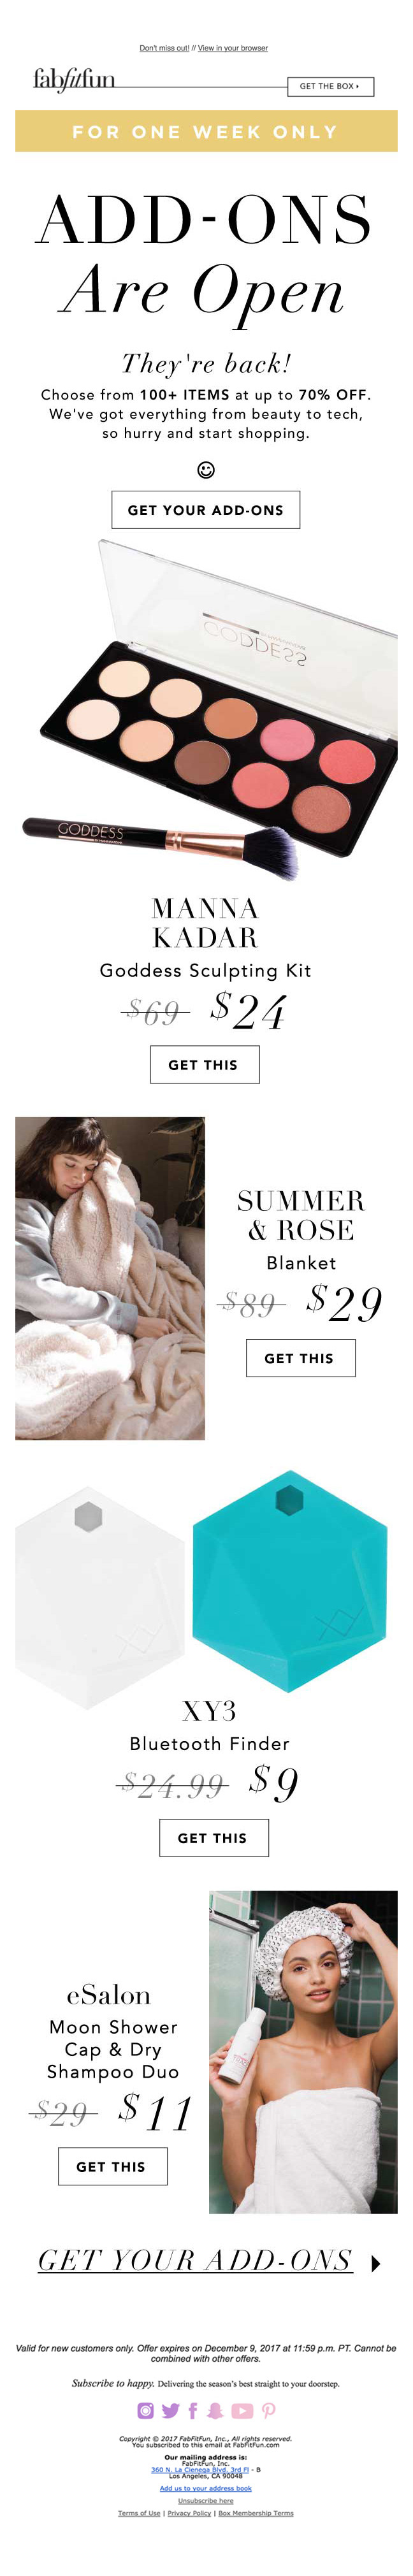Open the Facebook icon in footer
Viewport: 413px width, 2576px height.
click(193, 2410)
